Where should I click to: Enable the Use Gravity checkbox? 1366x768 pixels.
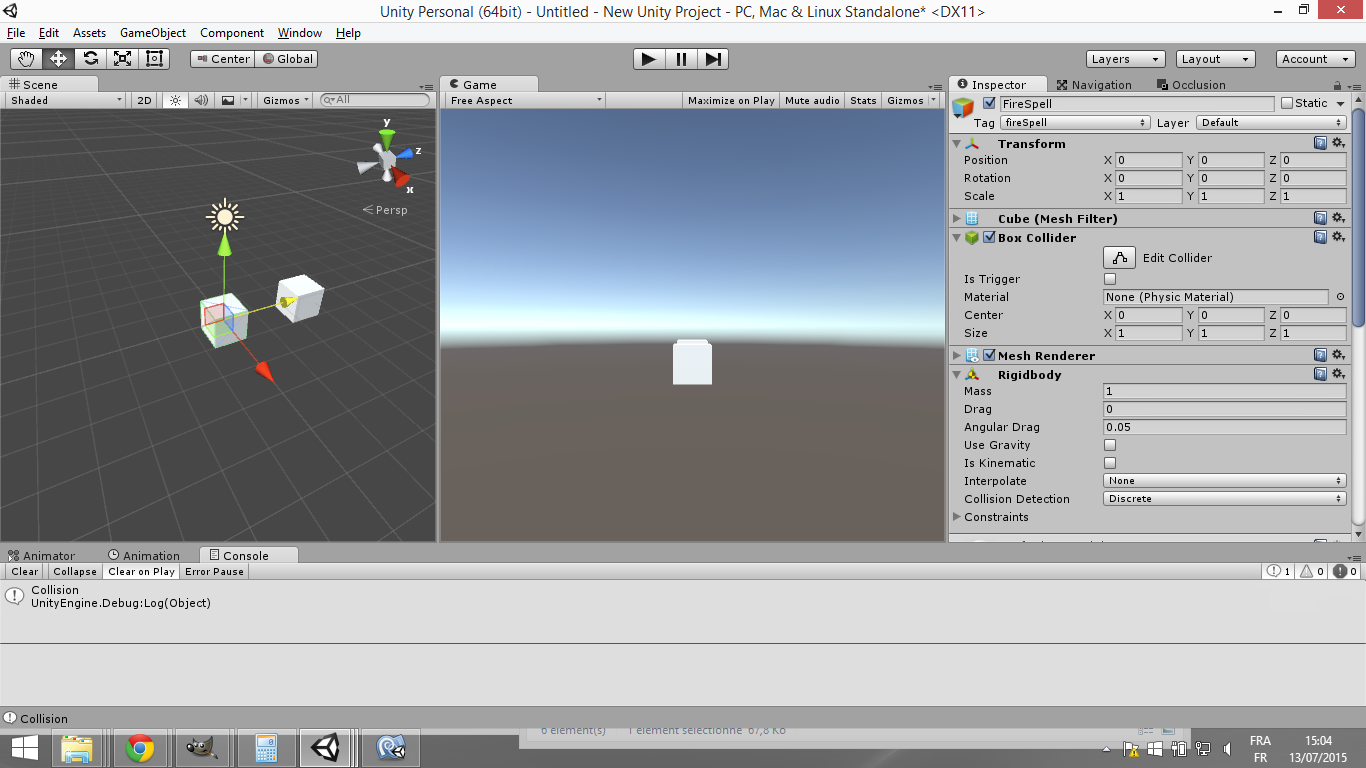(x=1110, y=445)
